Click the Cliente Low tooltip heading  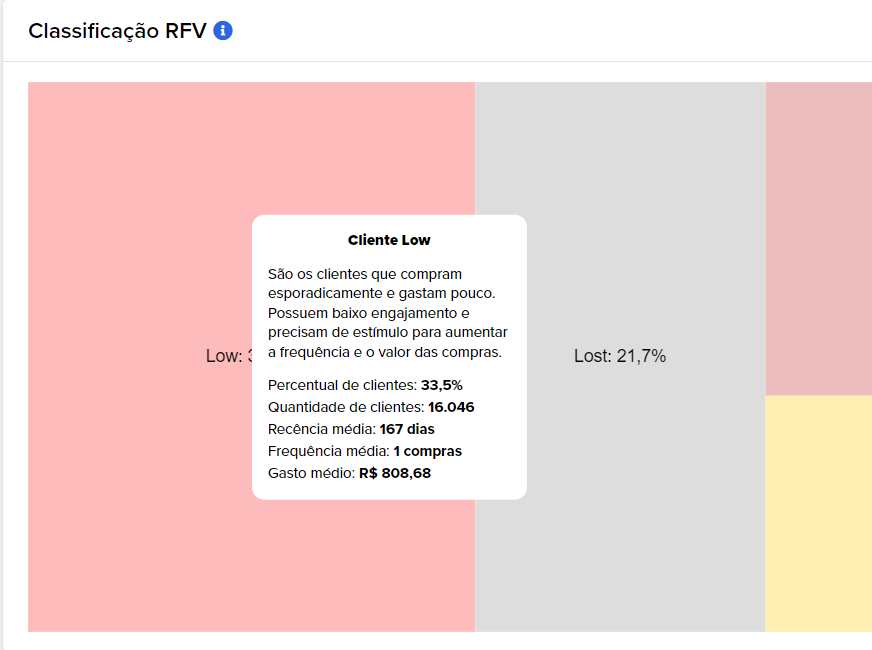(389, 240)
